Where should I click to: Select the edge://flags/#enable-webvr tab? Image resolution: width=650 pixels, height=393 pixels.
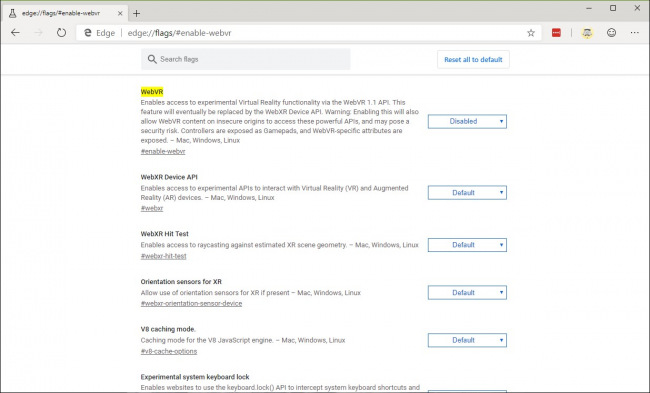point(65,13)
